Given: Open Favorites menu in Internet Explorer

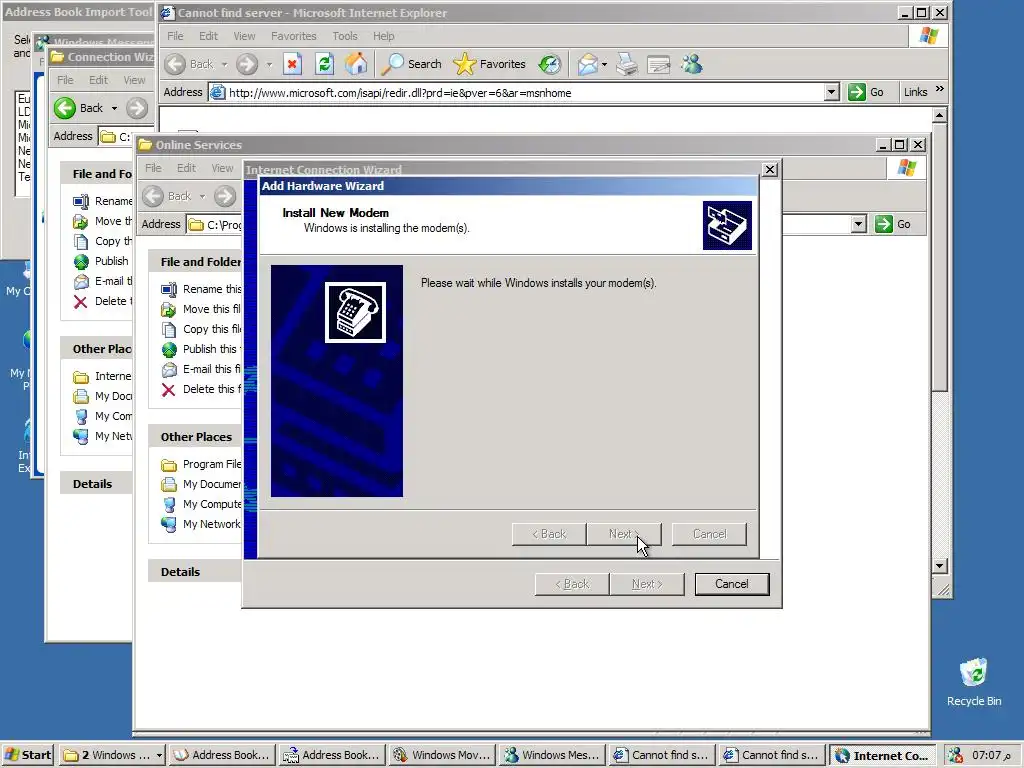Looking at the screenshot, I should 294,36.
